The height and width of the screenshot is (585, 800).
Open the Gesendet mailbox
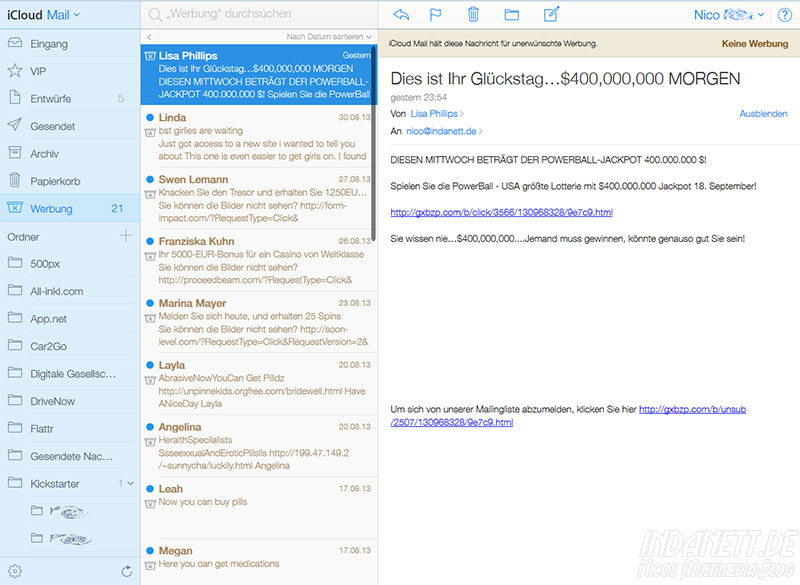[70, 126]
